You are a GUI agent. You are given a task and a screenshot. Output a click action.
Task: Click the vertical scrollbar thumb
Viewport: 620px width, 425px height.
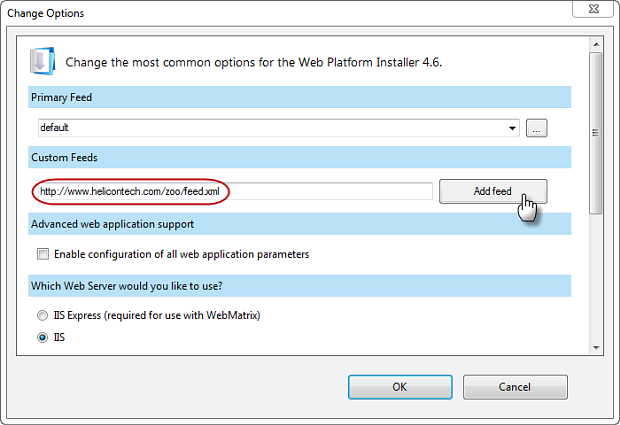point(596,130)
